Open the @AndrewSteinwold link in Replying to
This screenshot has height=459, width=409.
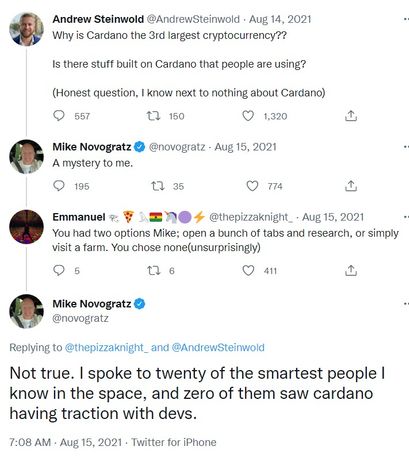pyautogui.click(x=218, y=347)
